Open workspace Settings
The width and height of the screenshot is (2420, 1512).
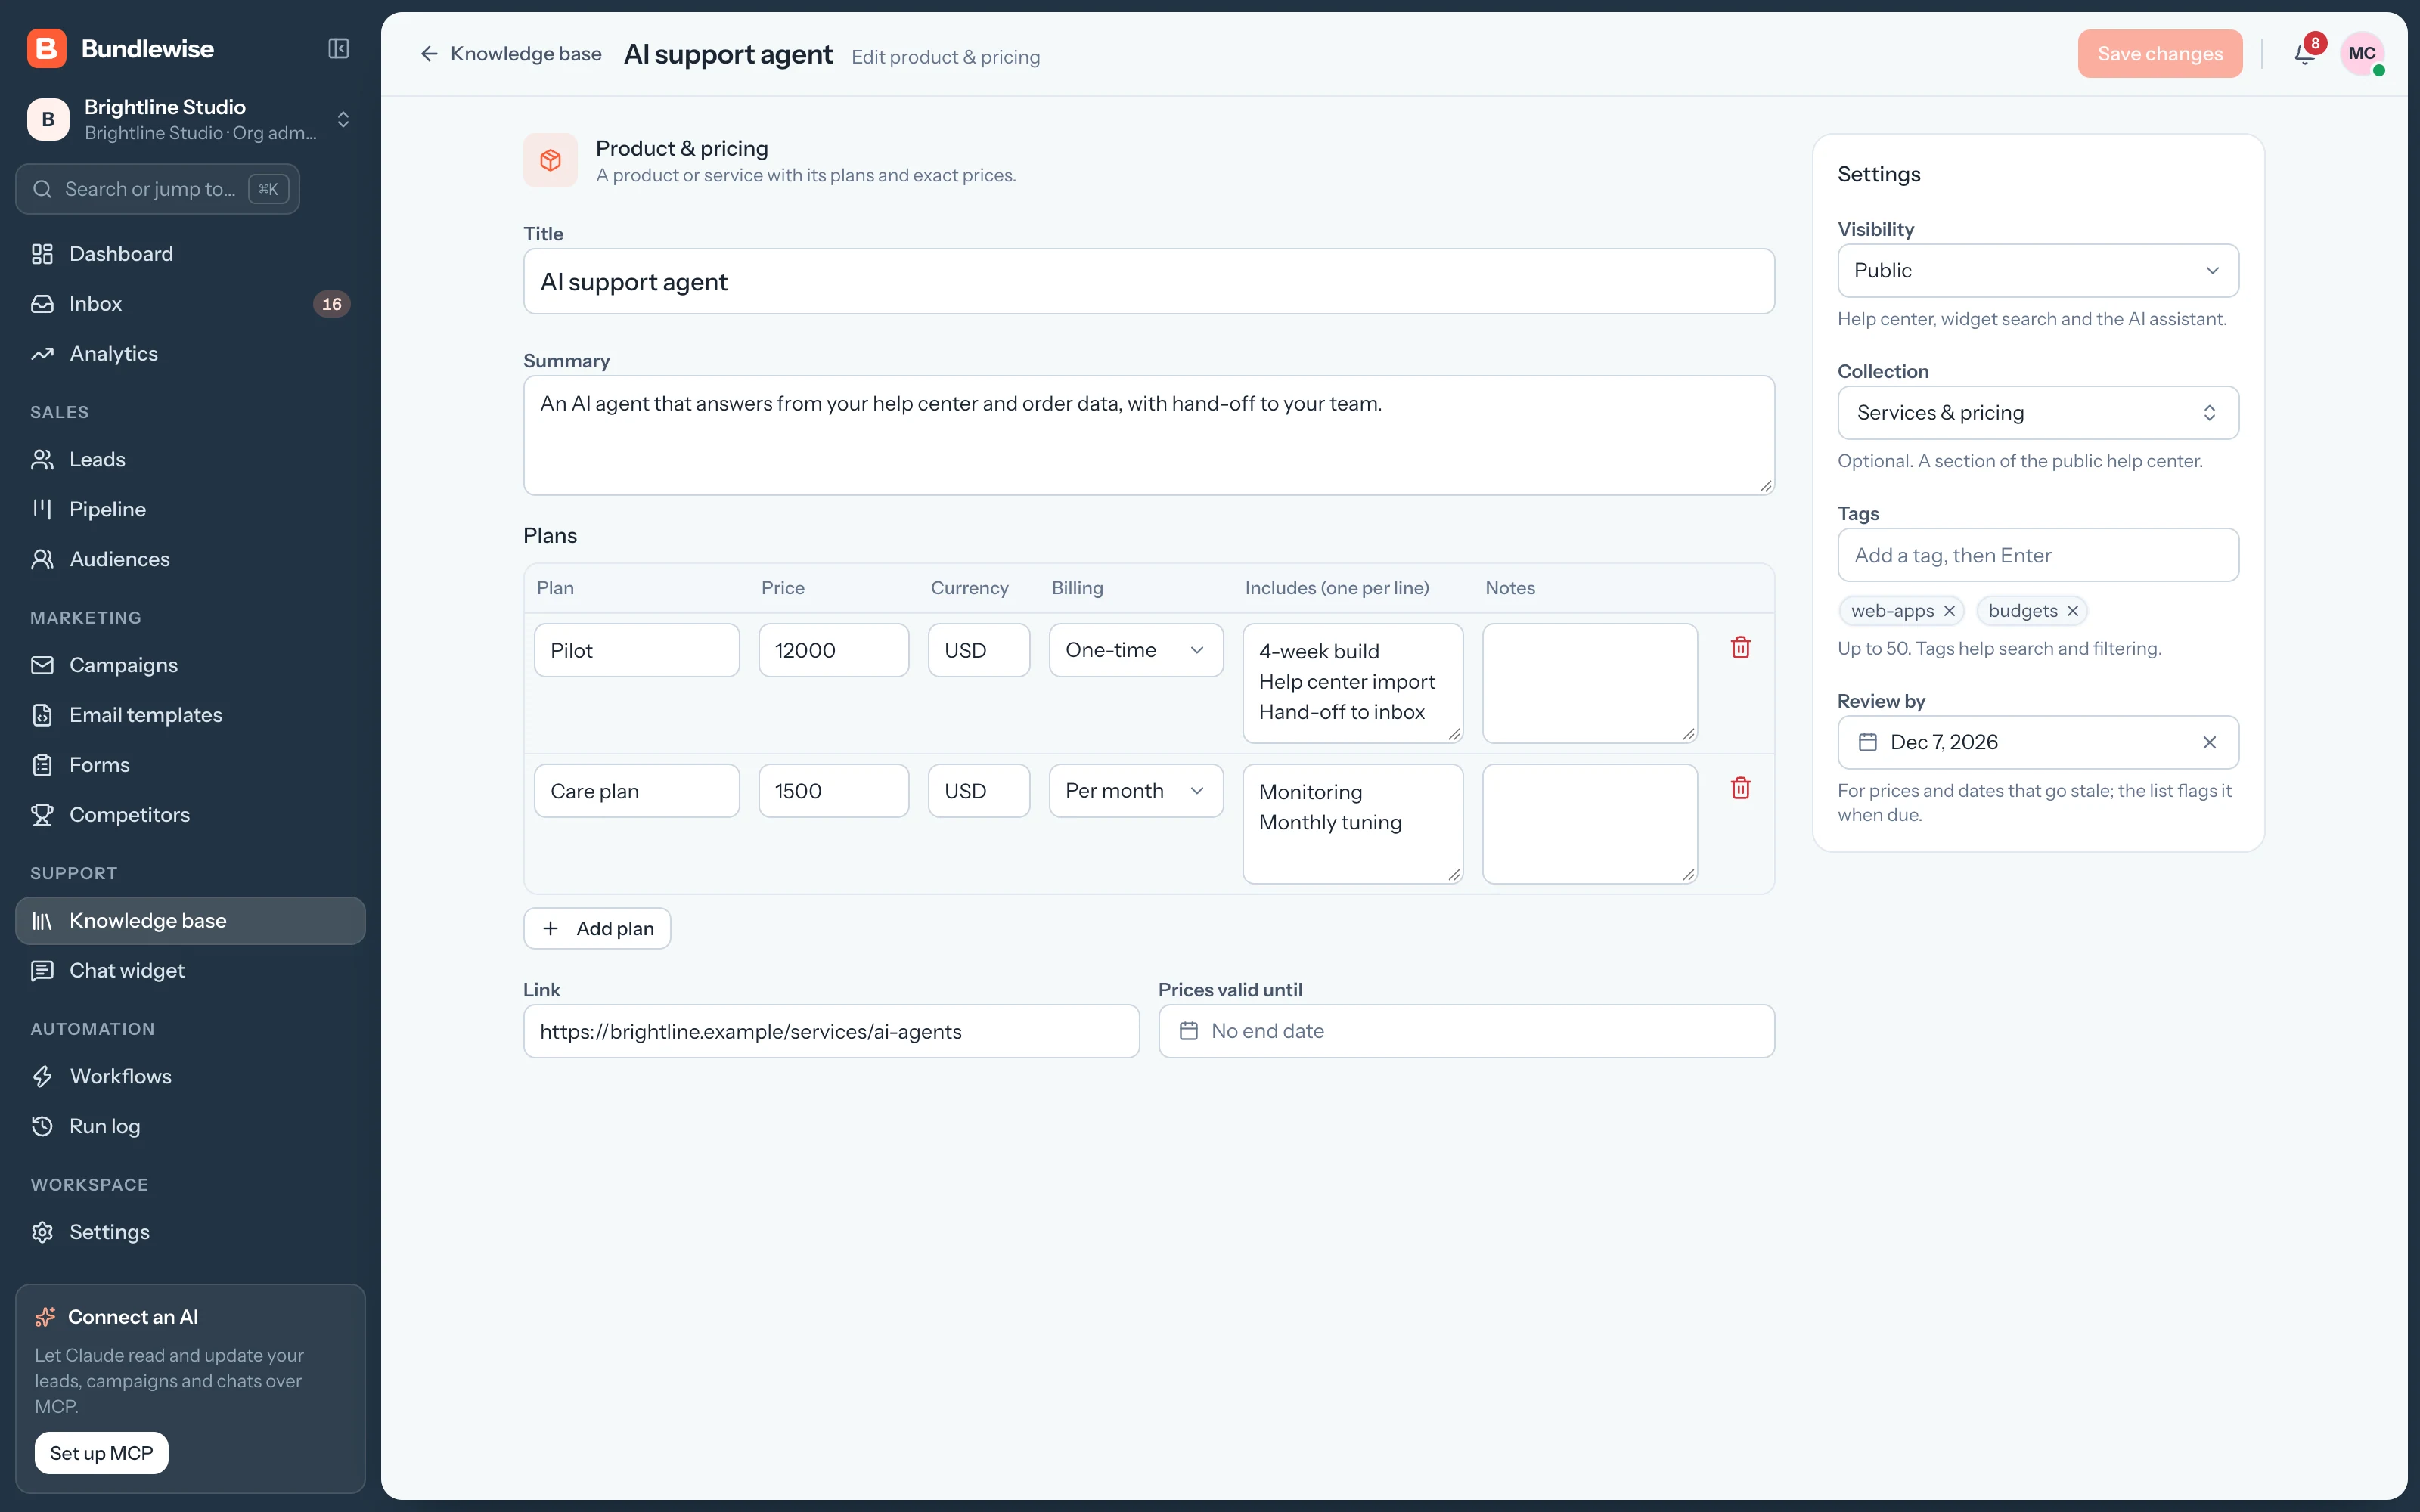pos(190,1233)
